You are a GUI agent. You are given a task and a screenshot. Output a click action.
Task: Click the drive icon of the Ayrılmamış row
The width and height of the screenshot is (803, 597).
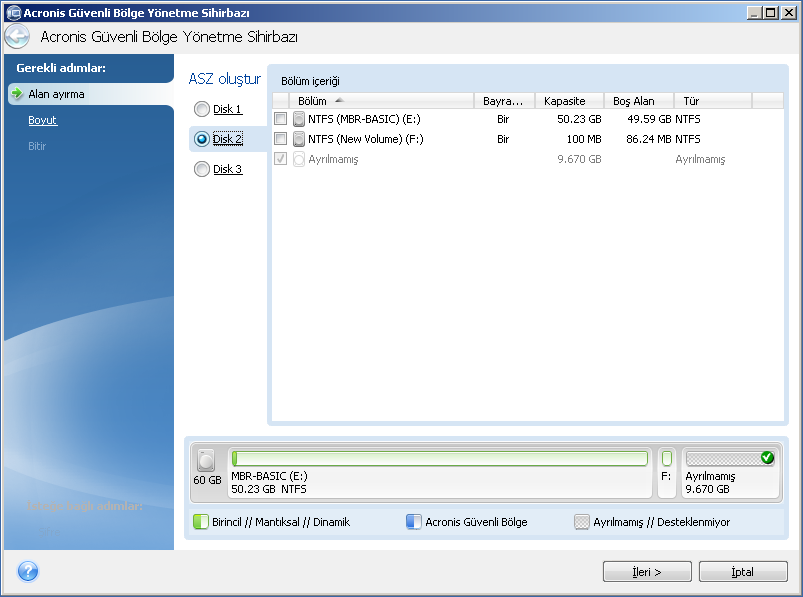tap(299, 159)
